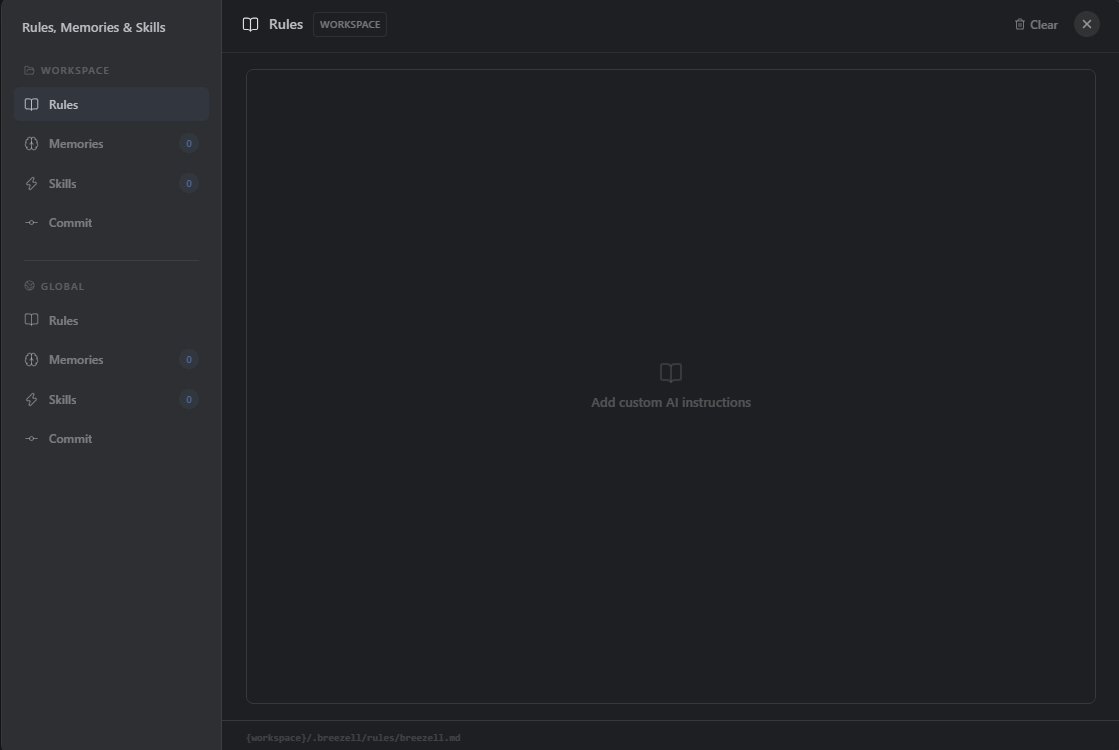
Task: Close the Rules, Memories & Skills dialog
Action: [1087, 24]
